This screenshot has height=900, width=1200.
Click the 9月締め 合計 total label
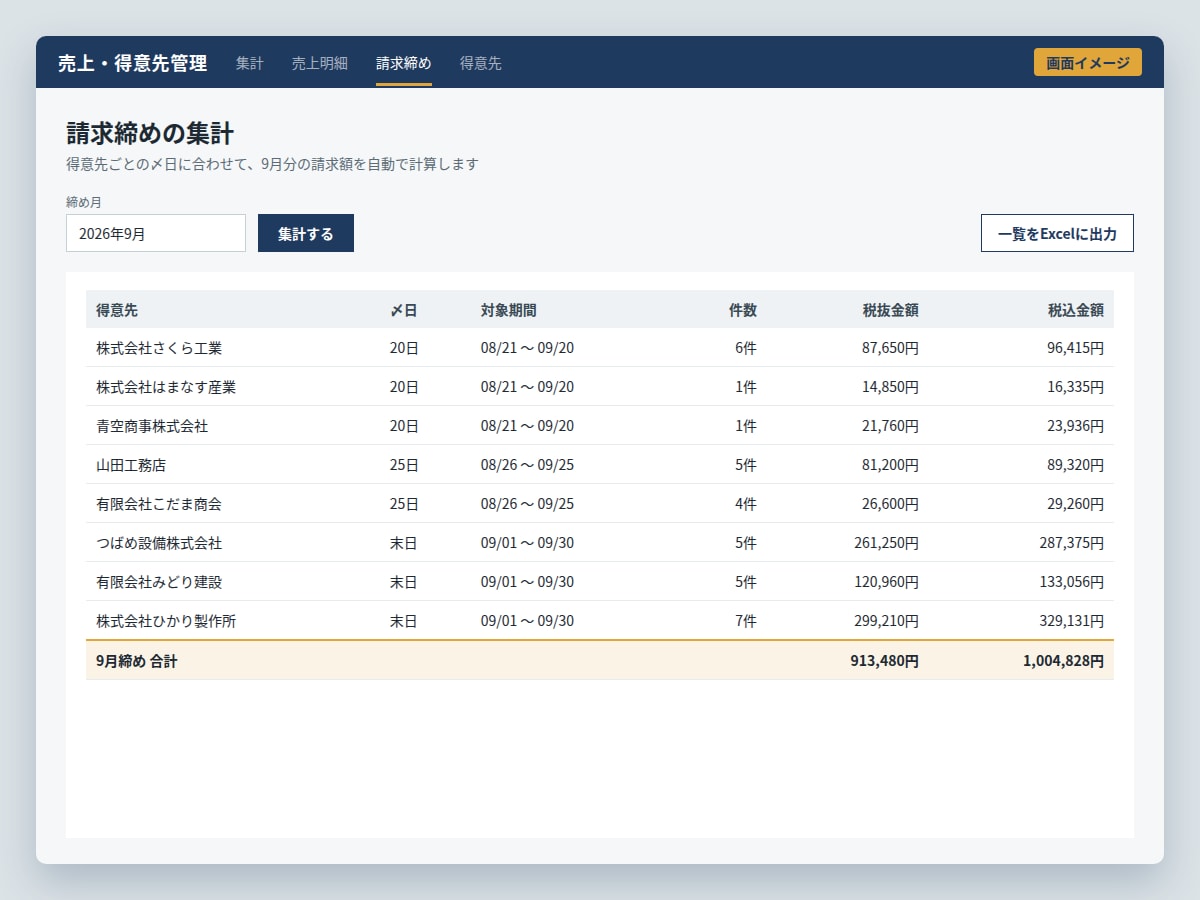137,661
